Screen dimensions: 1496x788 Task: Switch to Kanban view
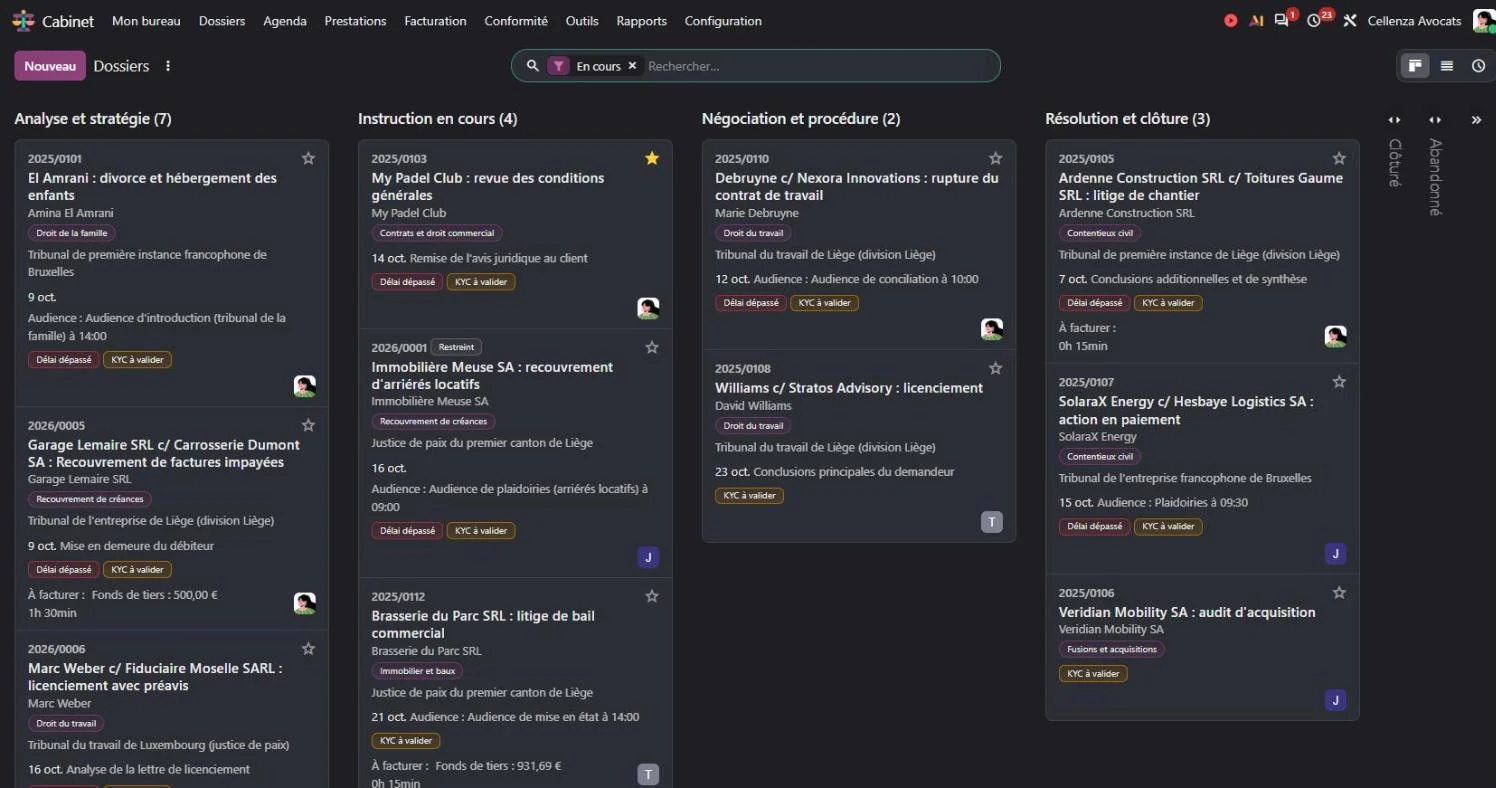[x=1415, y=66]
